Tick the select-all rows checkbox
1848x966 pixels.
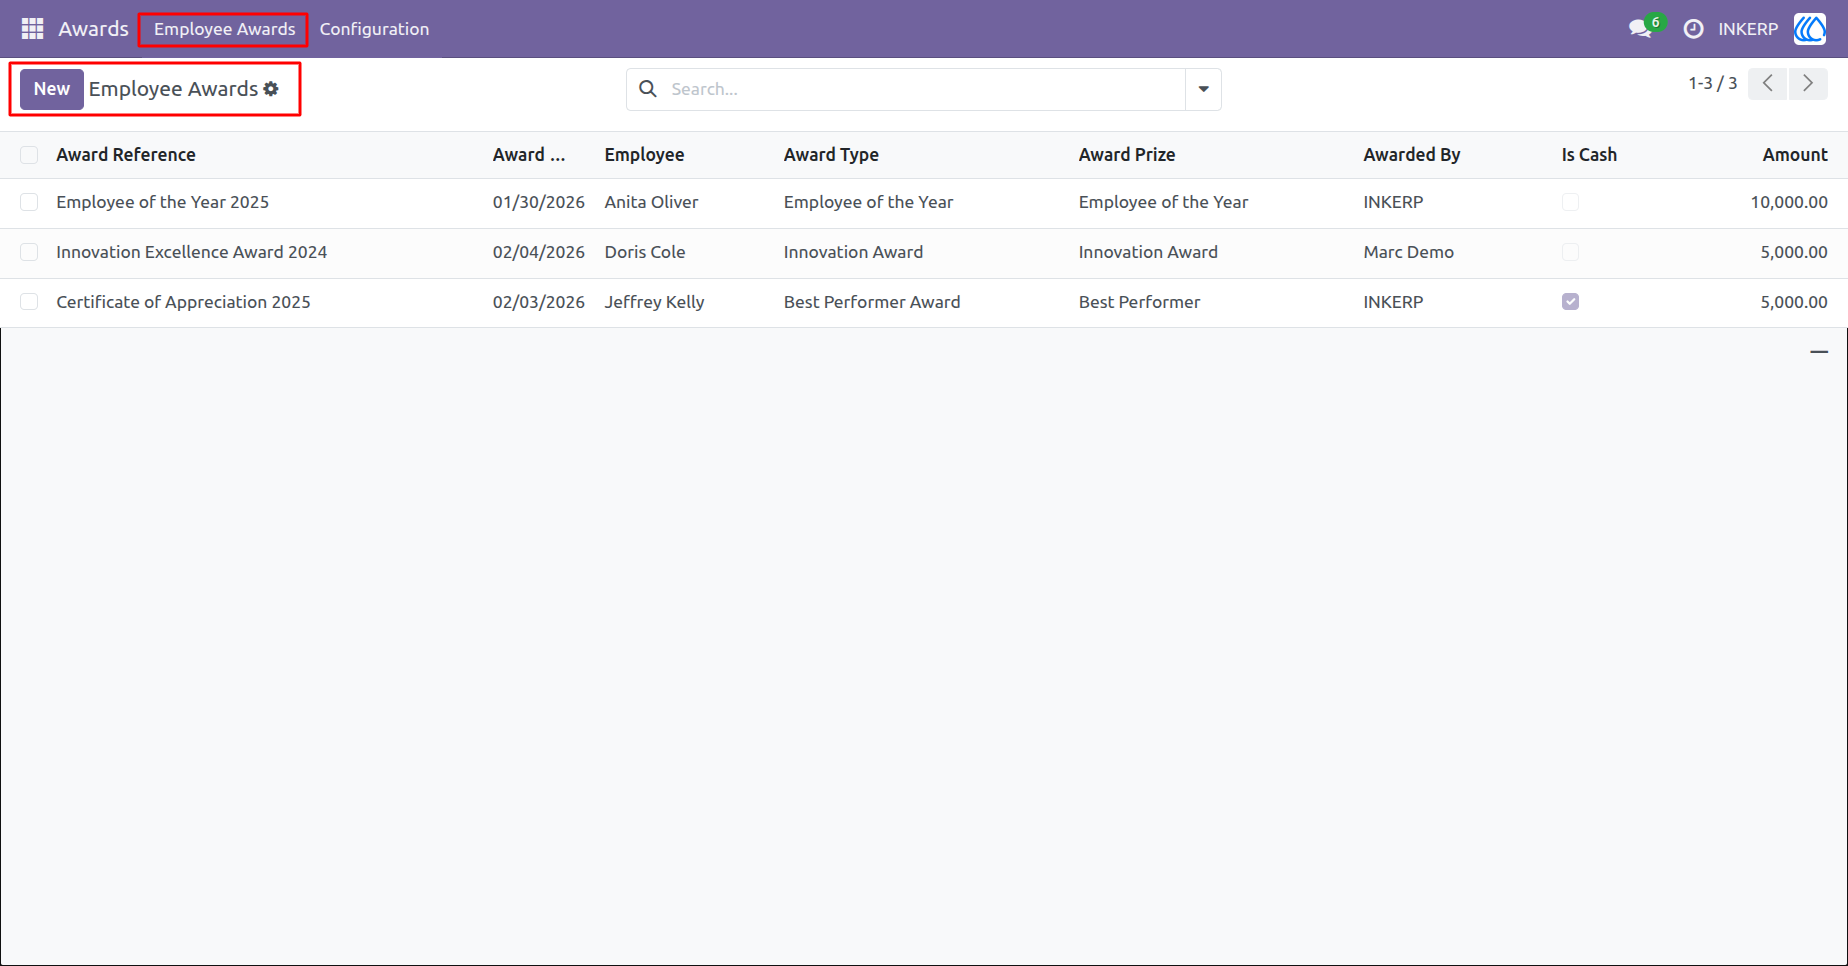pyautogui.click(x=29, y=155)
